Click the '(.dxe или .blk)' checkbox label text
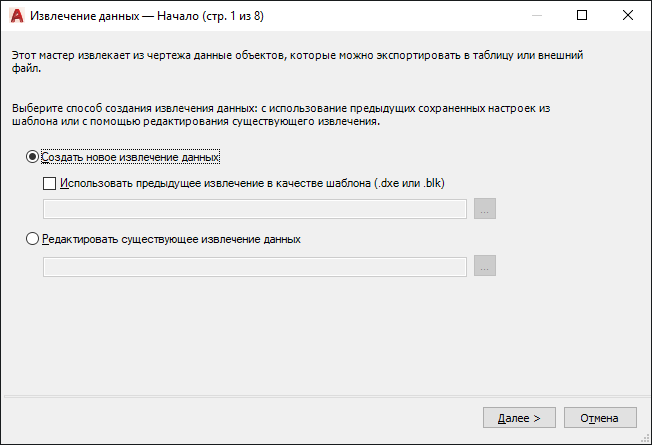 click(x=410, y=183)
